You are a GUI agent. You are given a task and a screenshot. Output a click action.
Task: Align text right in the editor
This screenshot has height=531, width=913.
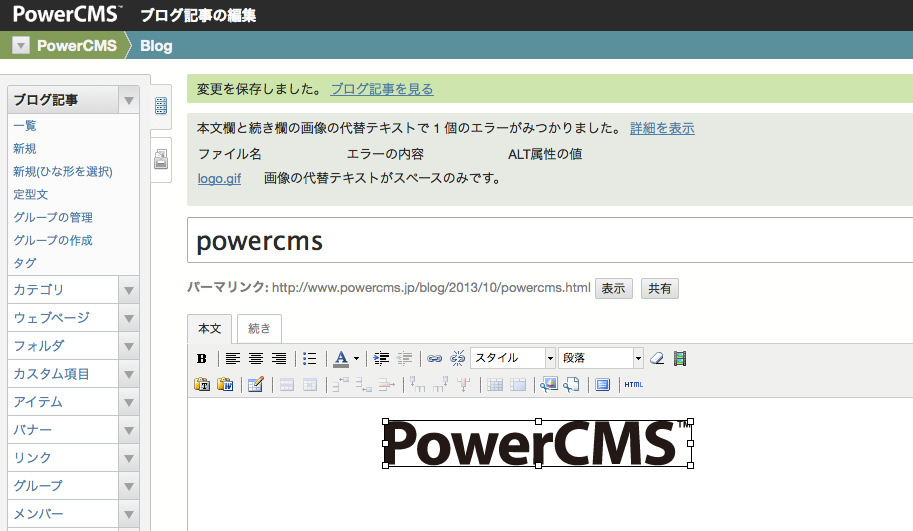[x=279, y=358]
